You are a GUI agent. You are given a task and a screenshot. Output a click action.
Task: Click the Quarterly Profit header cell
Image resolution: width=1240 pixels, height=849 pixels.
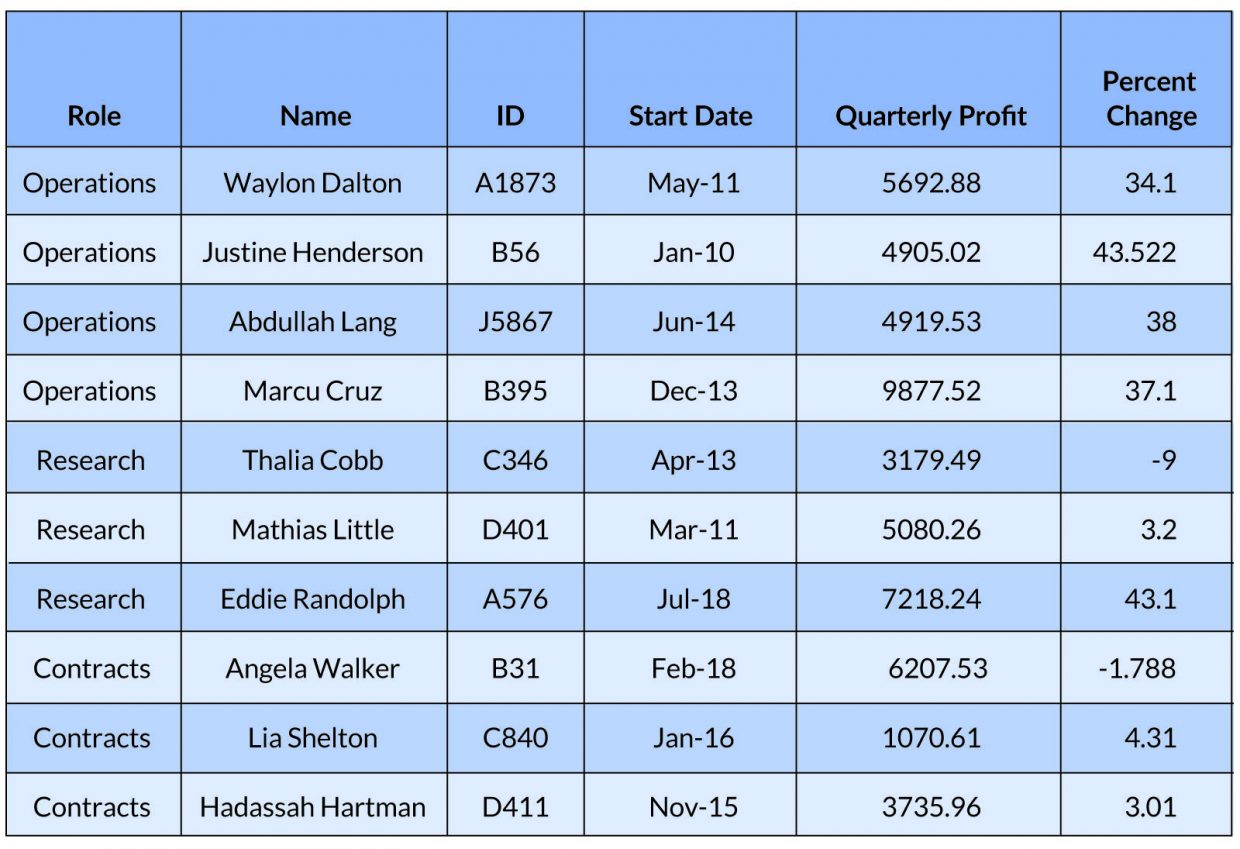(928, 80)
